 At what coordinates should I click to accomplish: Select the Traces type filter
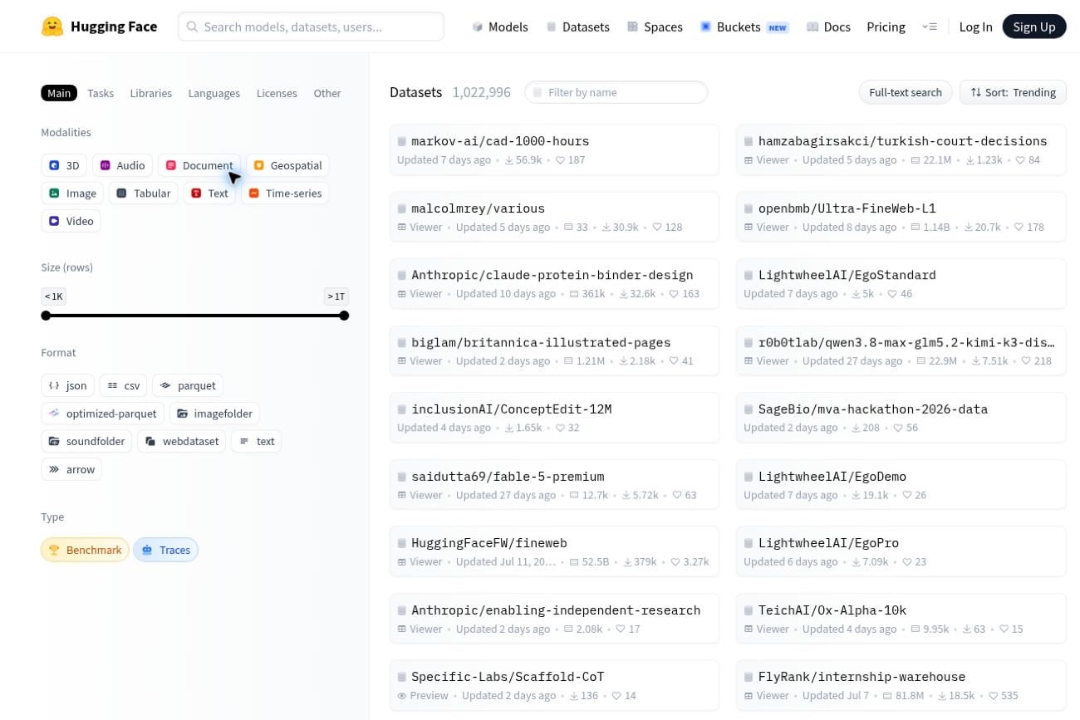166,550
